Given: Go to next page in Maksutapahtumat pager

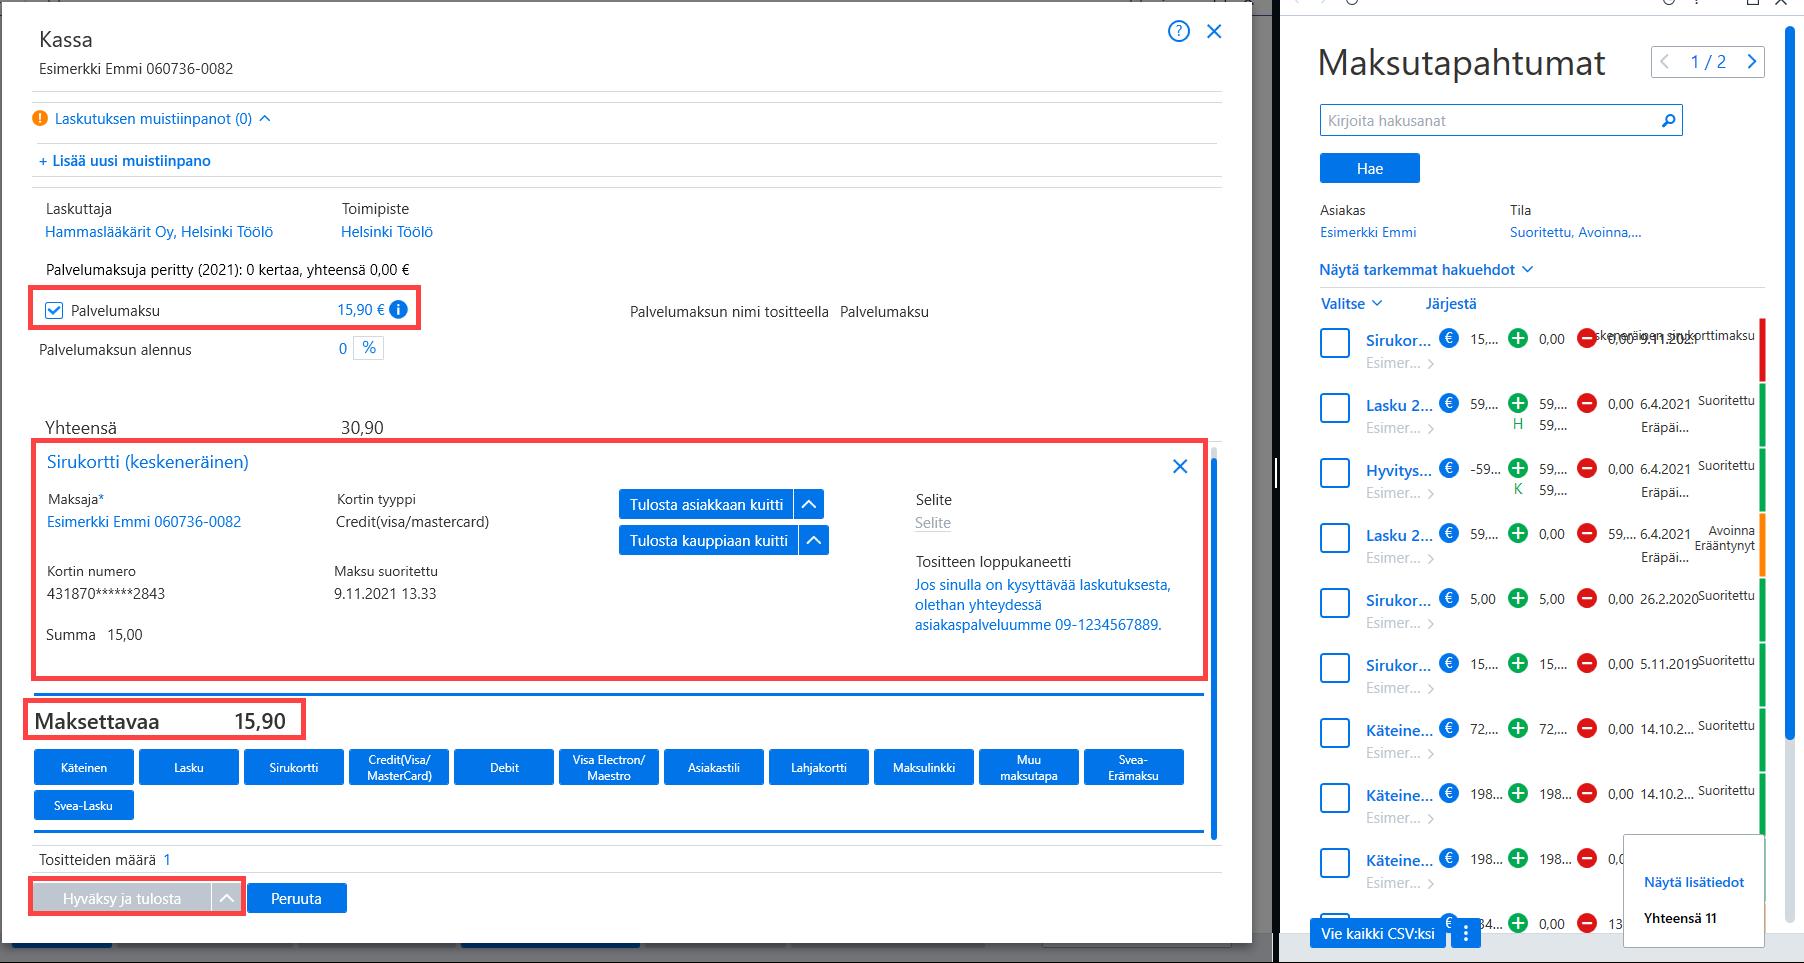Looking at the screenshot, I should (x=1752, y=61).
